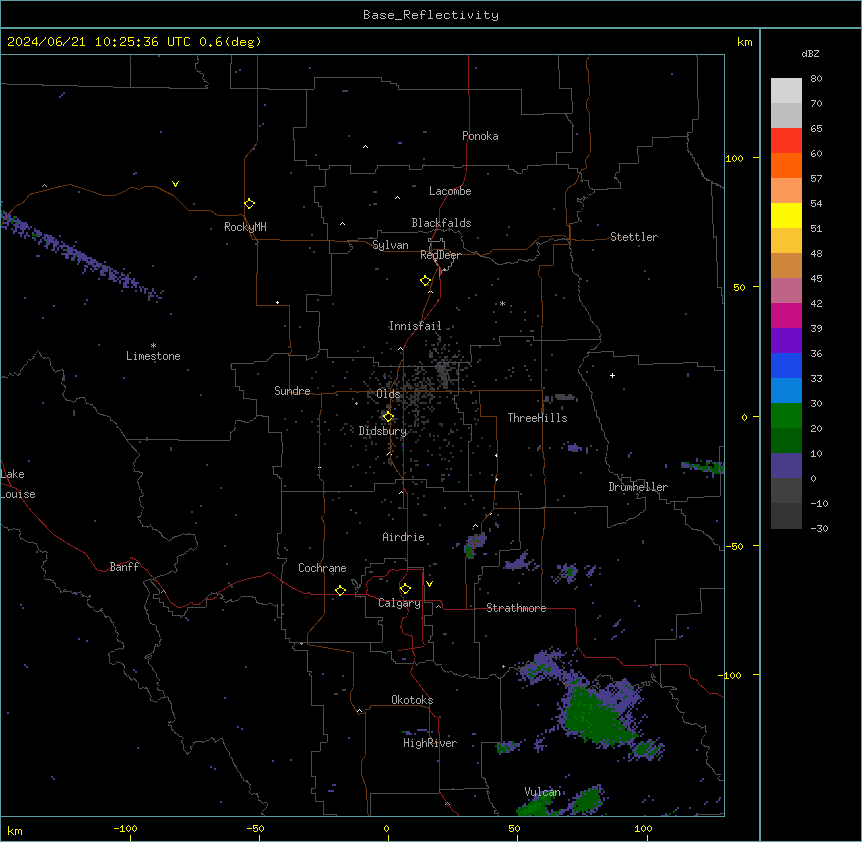
Task: Click the Innisfail city label
Action: pos(415,326)
